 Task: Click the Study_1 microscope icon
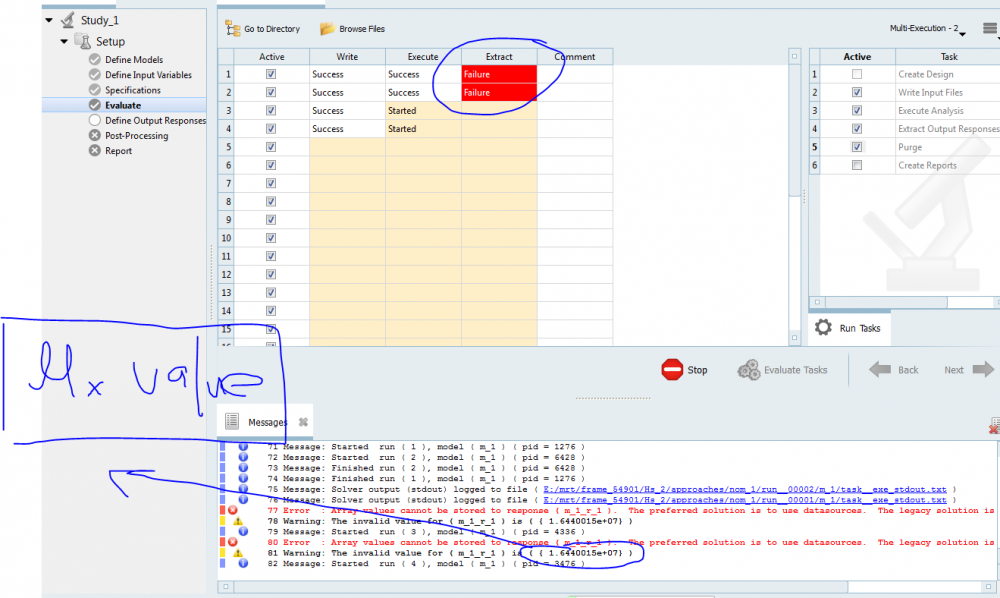coord(68,20)
